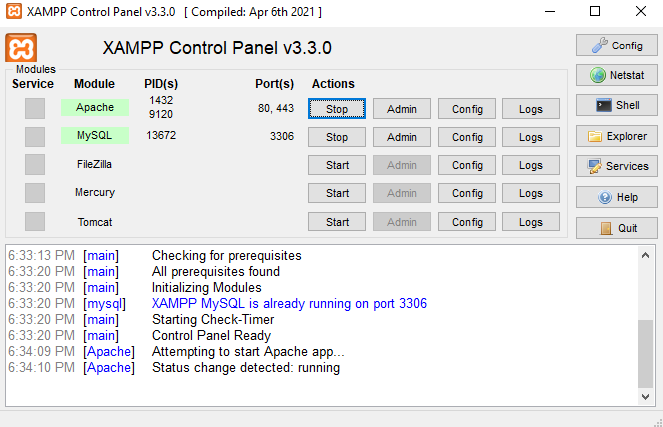
Task: Open the Mercury Logs menu
Action: point(531,193)
